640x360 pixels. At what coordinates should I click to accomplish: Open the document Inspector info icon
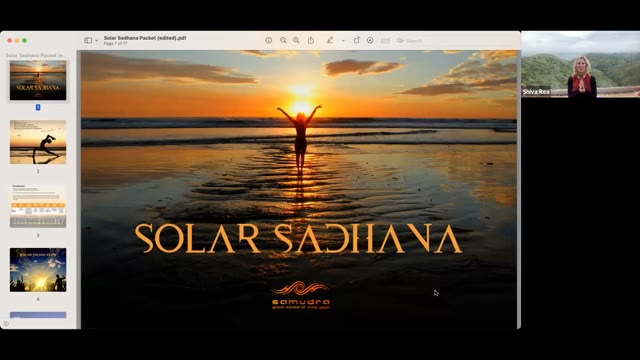tap(269, 40)
